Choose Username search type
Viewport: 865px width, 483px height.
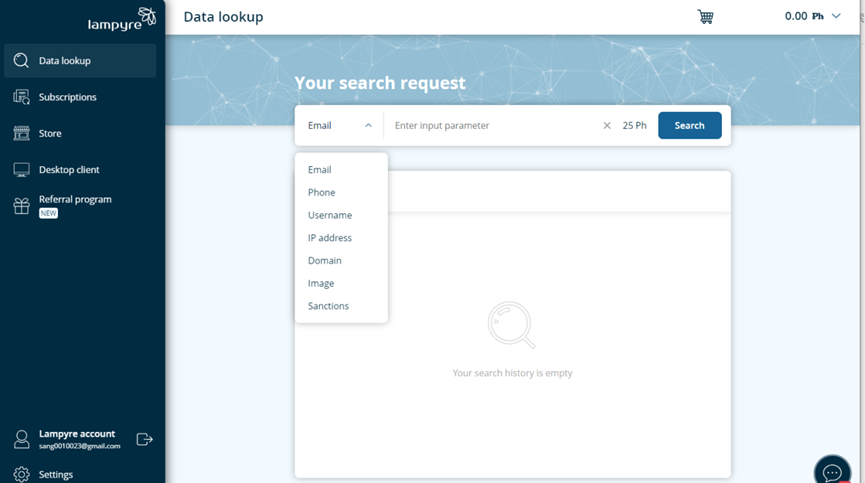pyautogui.click(x=330, y=215)
